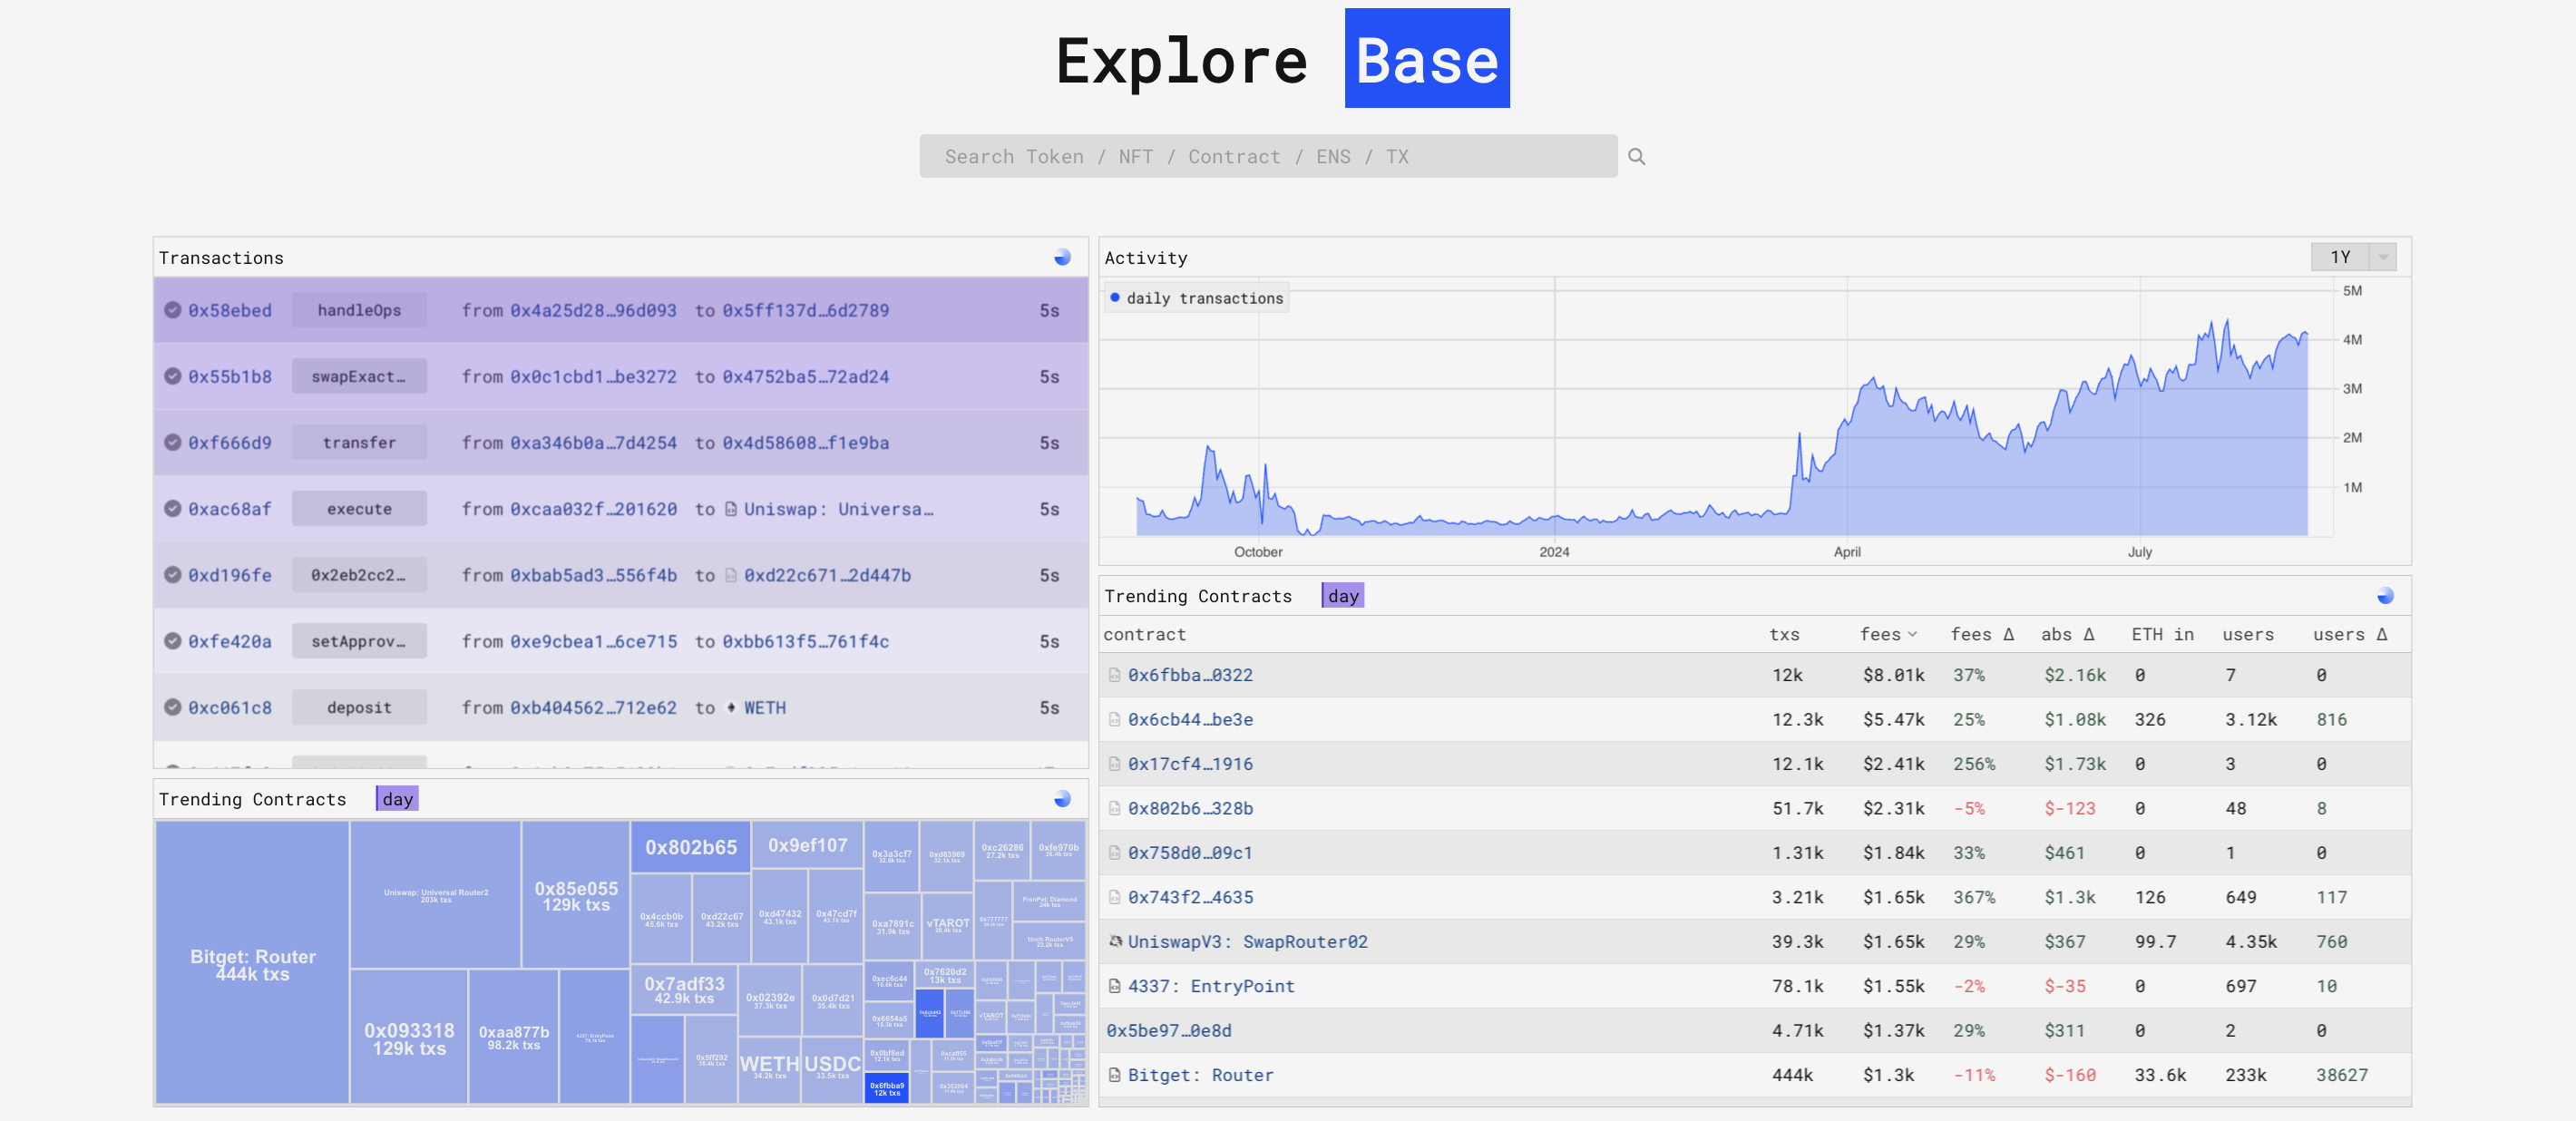The height and width of the screenshot is (1121, 2576).
Task: Toggle the day period in the treemap panel
Action: pos(397,799)
